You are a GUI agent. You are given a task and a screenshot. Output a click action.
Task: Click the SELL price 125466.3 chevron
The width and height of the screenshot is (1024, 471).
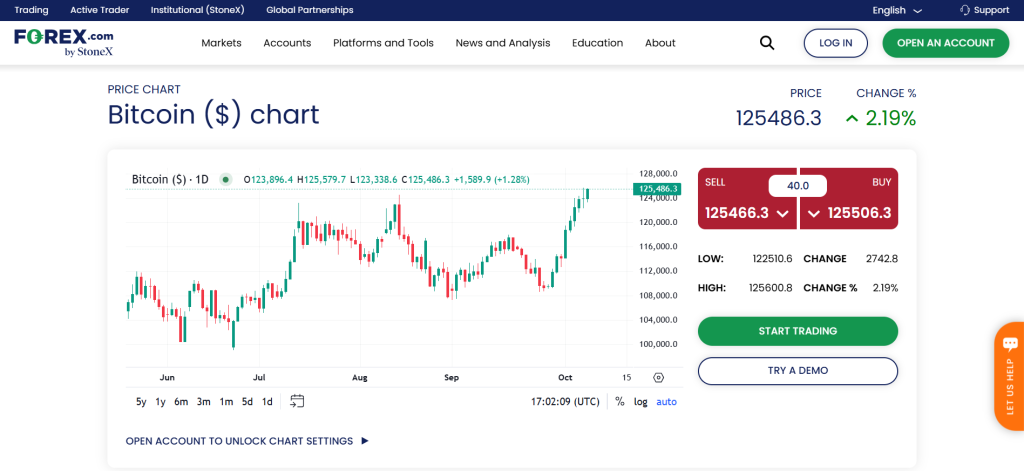(783, 213)
